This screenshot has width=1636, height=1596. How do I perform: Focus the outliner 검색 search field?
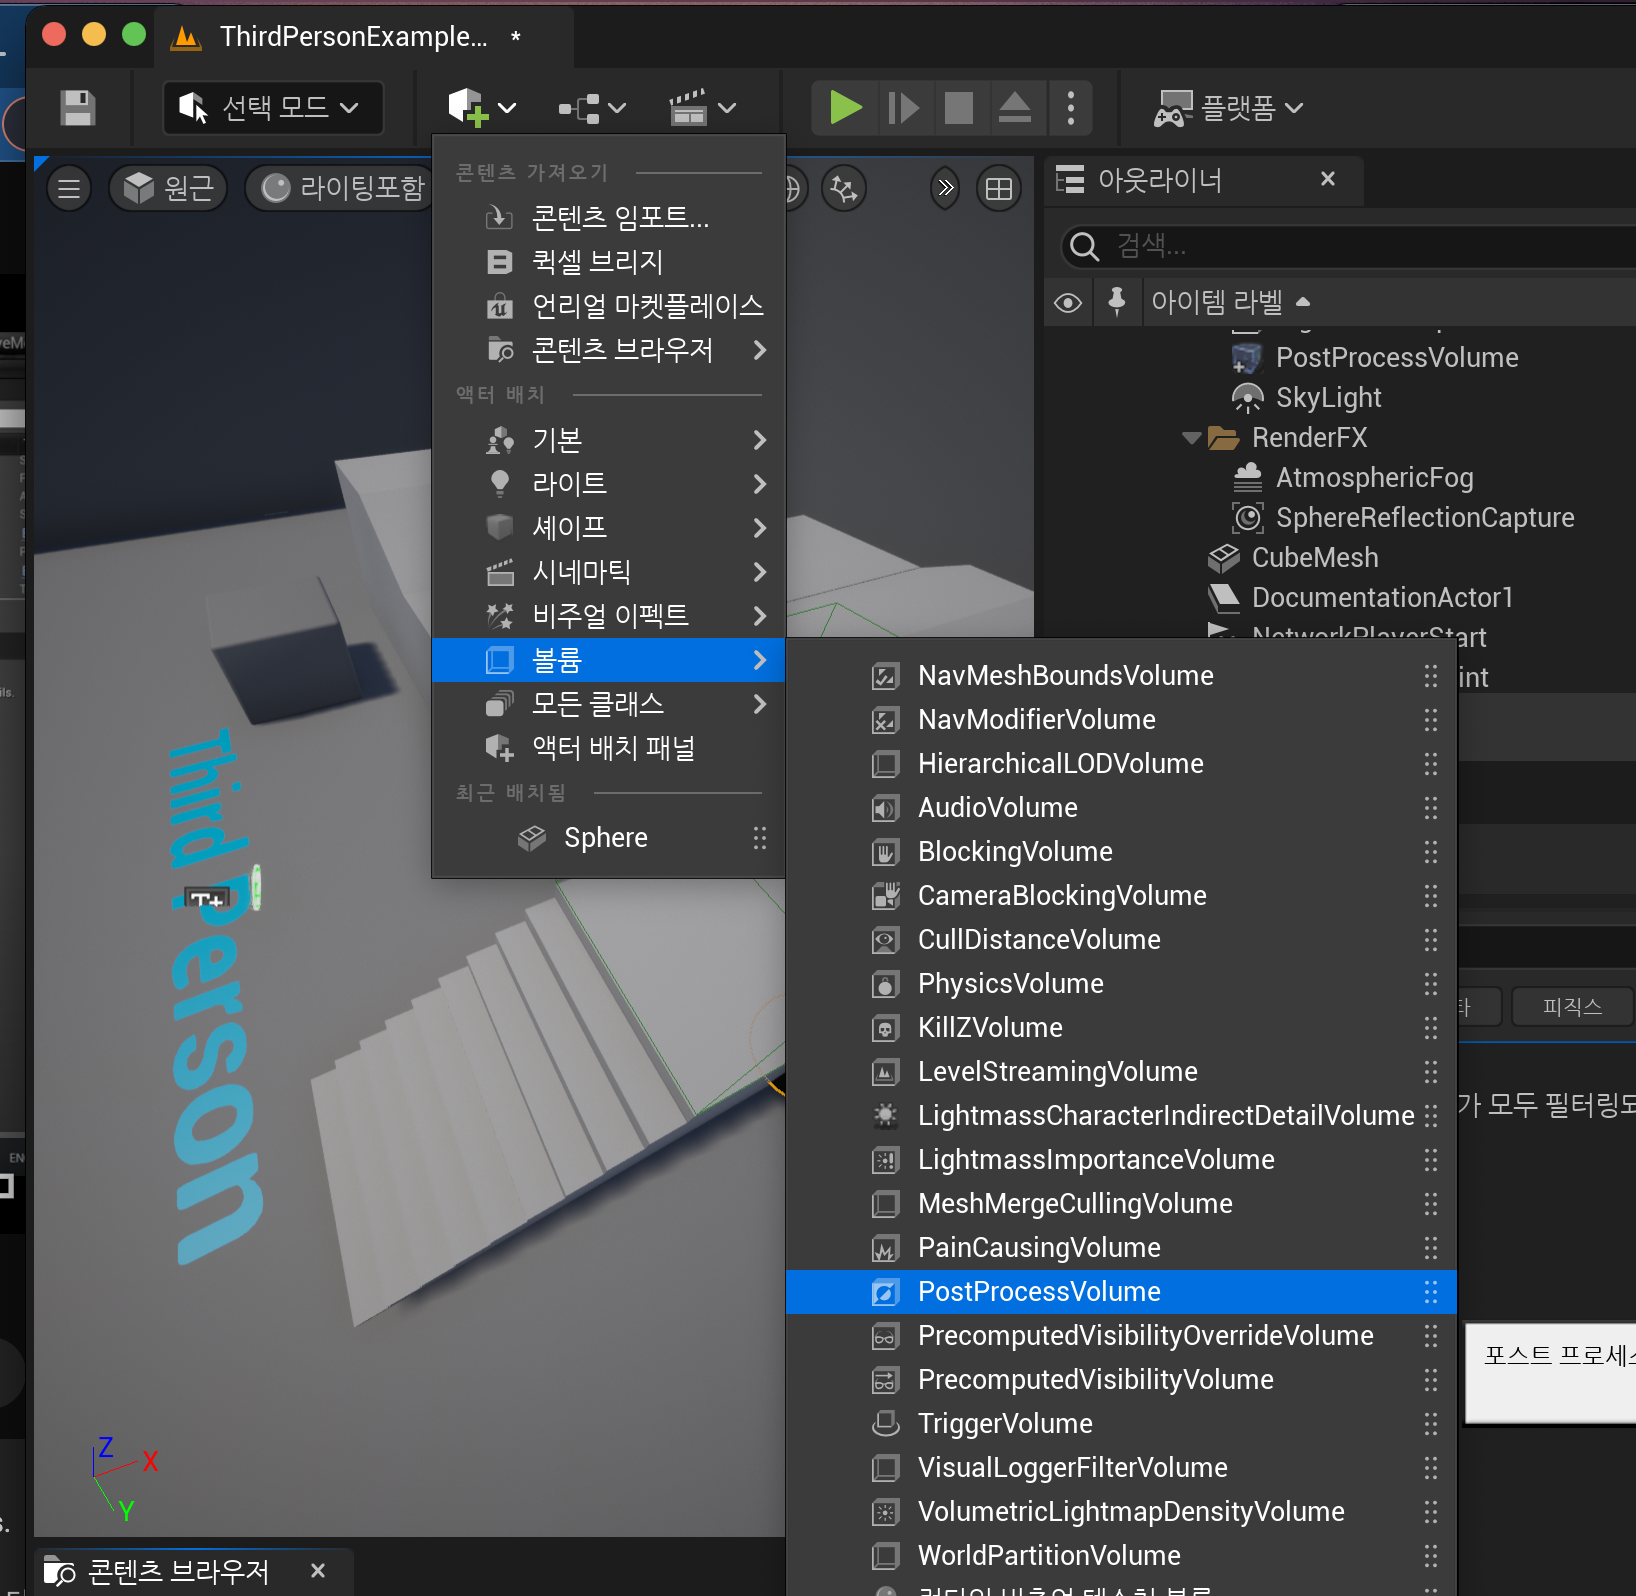point(1350,245)
